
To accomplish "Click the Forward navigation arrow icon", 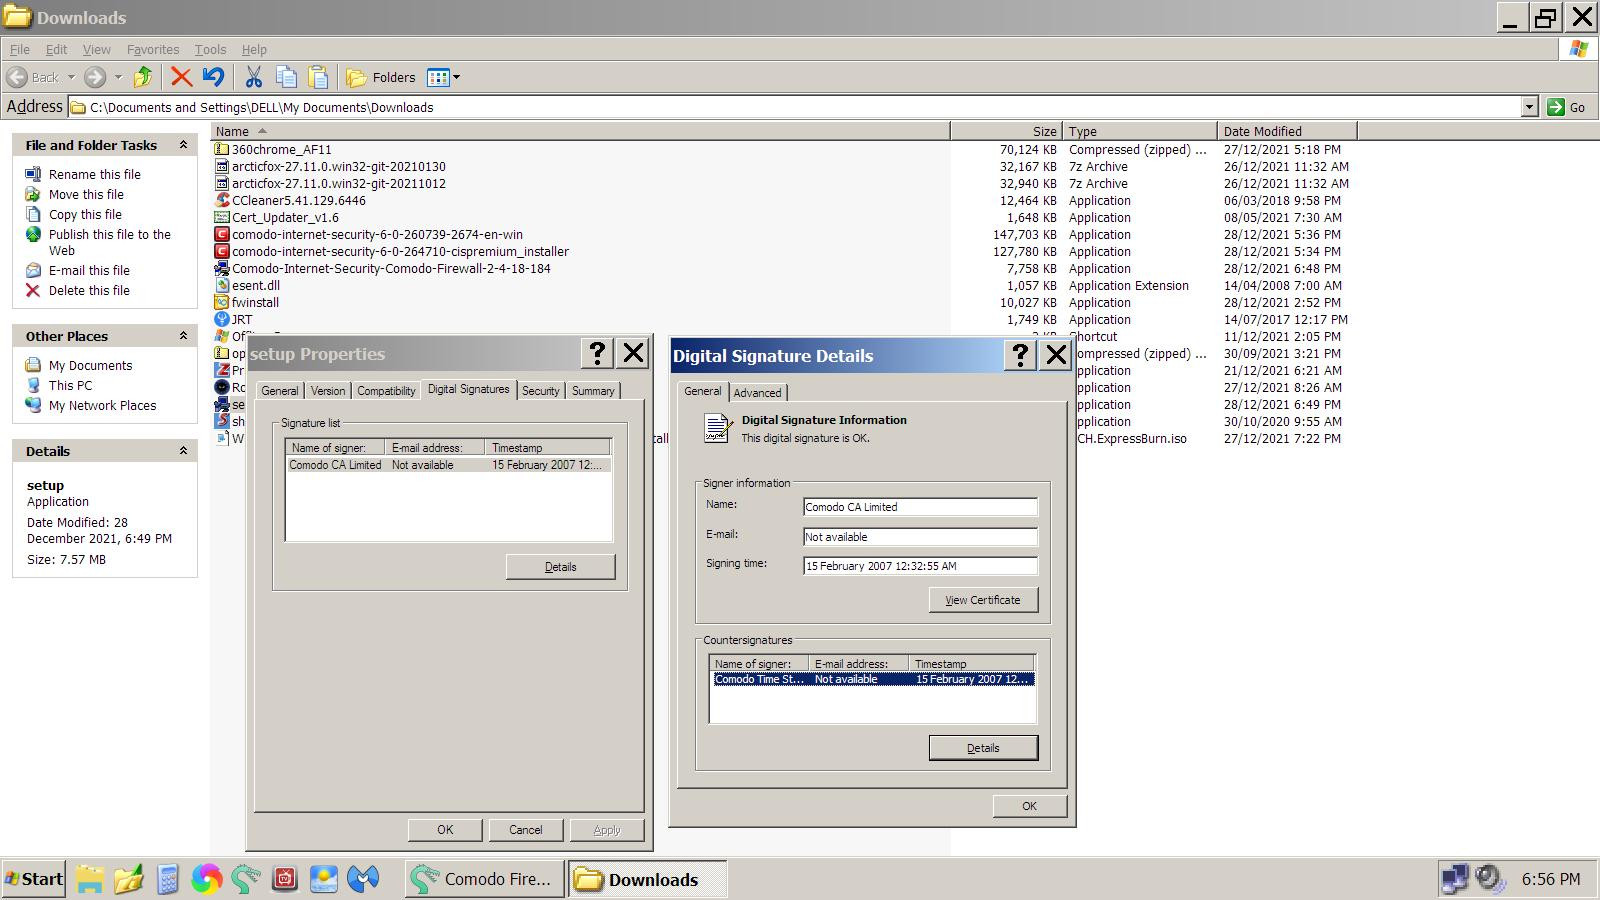I will coord(95,77).
